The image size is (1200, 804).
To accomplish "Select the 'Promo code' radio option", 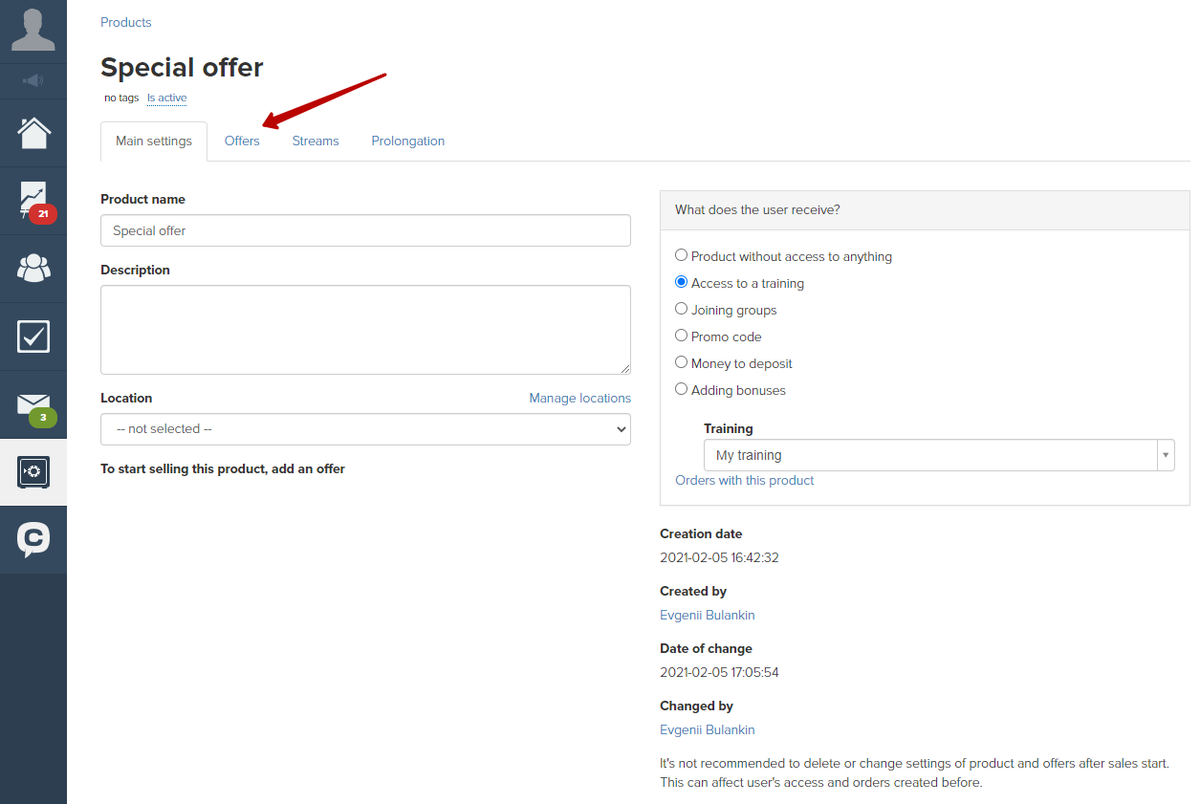I will pyautogui.click(x=681, y=336).
